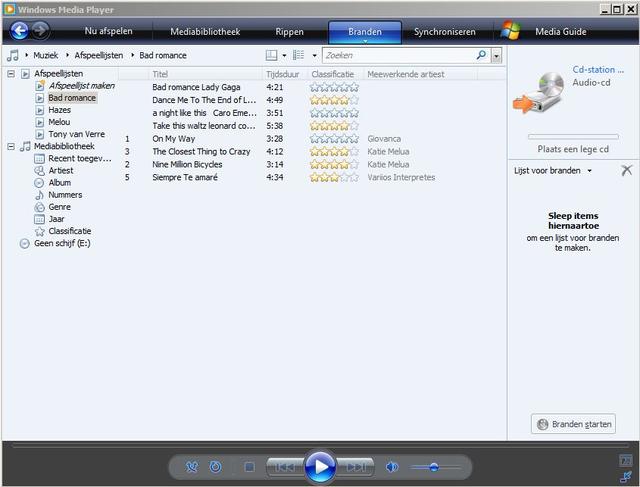Adjust the volume slider
Screen dimensions: 640x487
tap(434, 467)
